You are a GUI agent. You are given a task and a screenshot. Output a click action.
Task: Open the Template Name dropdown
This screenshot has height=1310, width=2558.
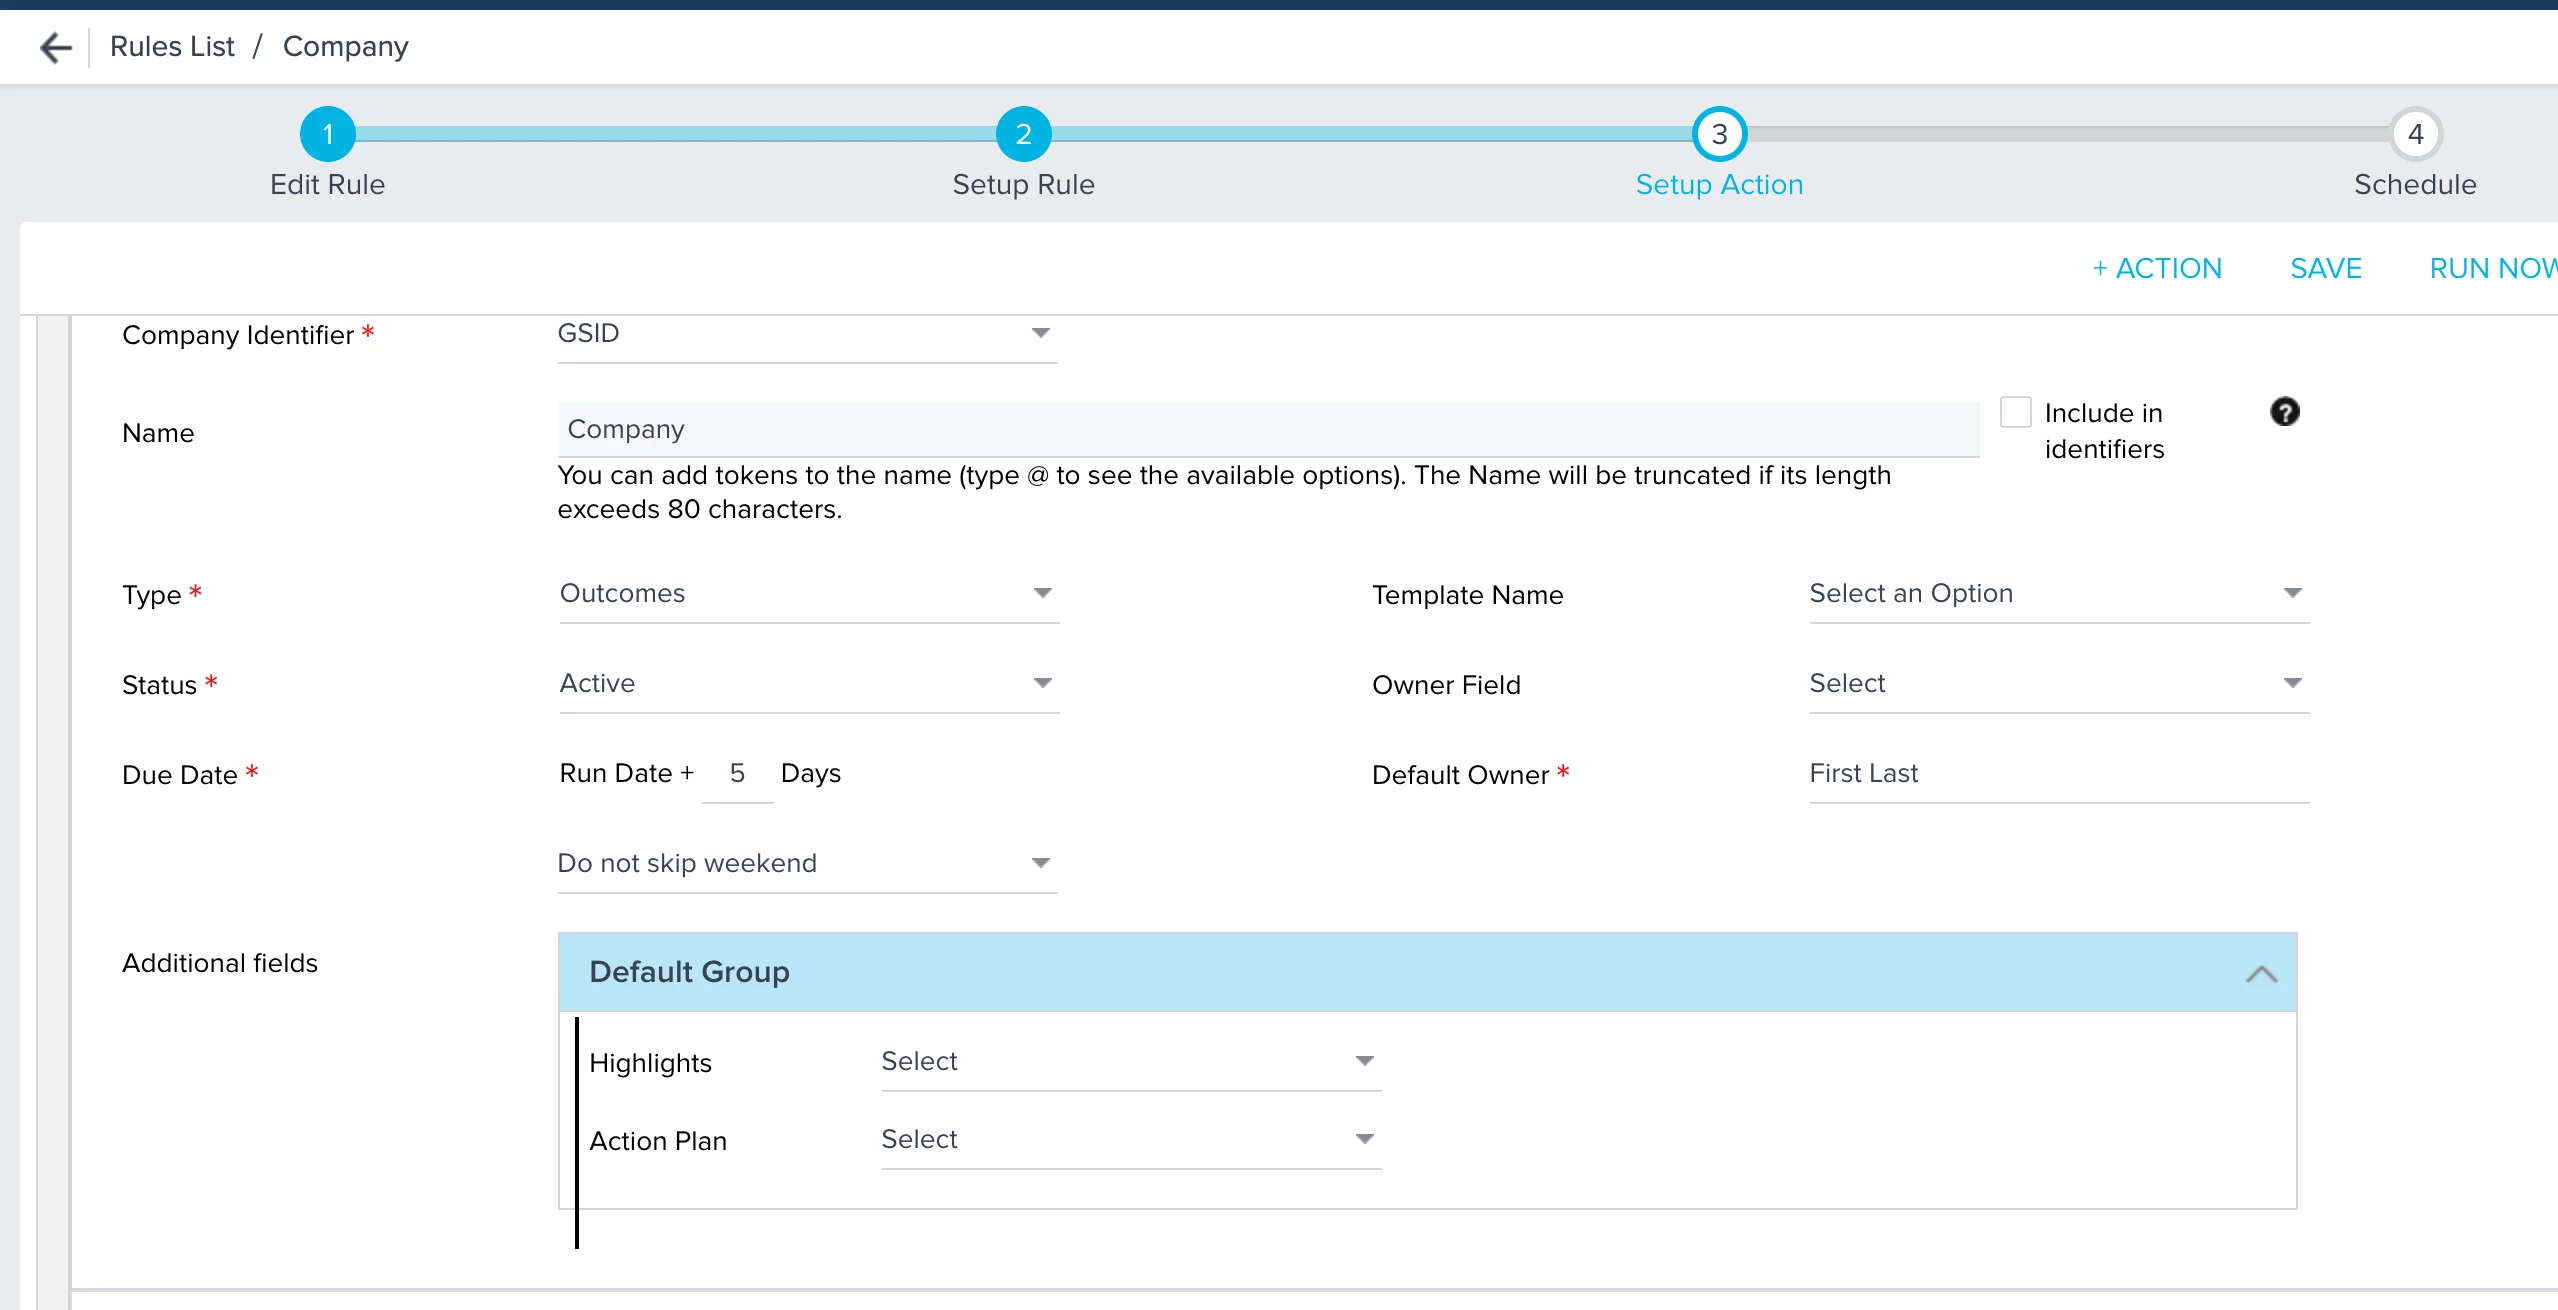click(x=2058, y=594)
